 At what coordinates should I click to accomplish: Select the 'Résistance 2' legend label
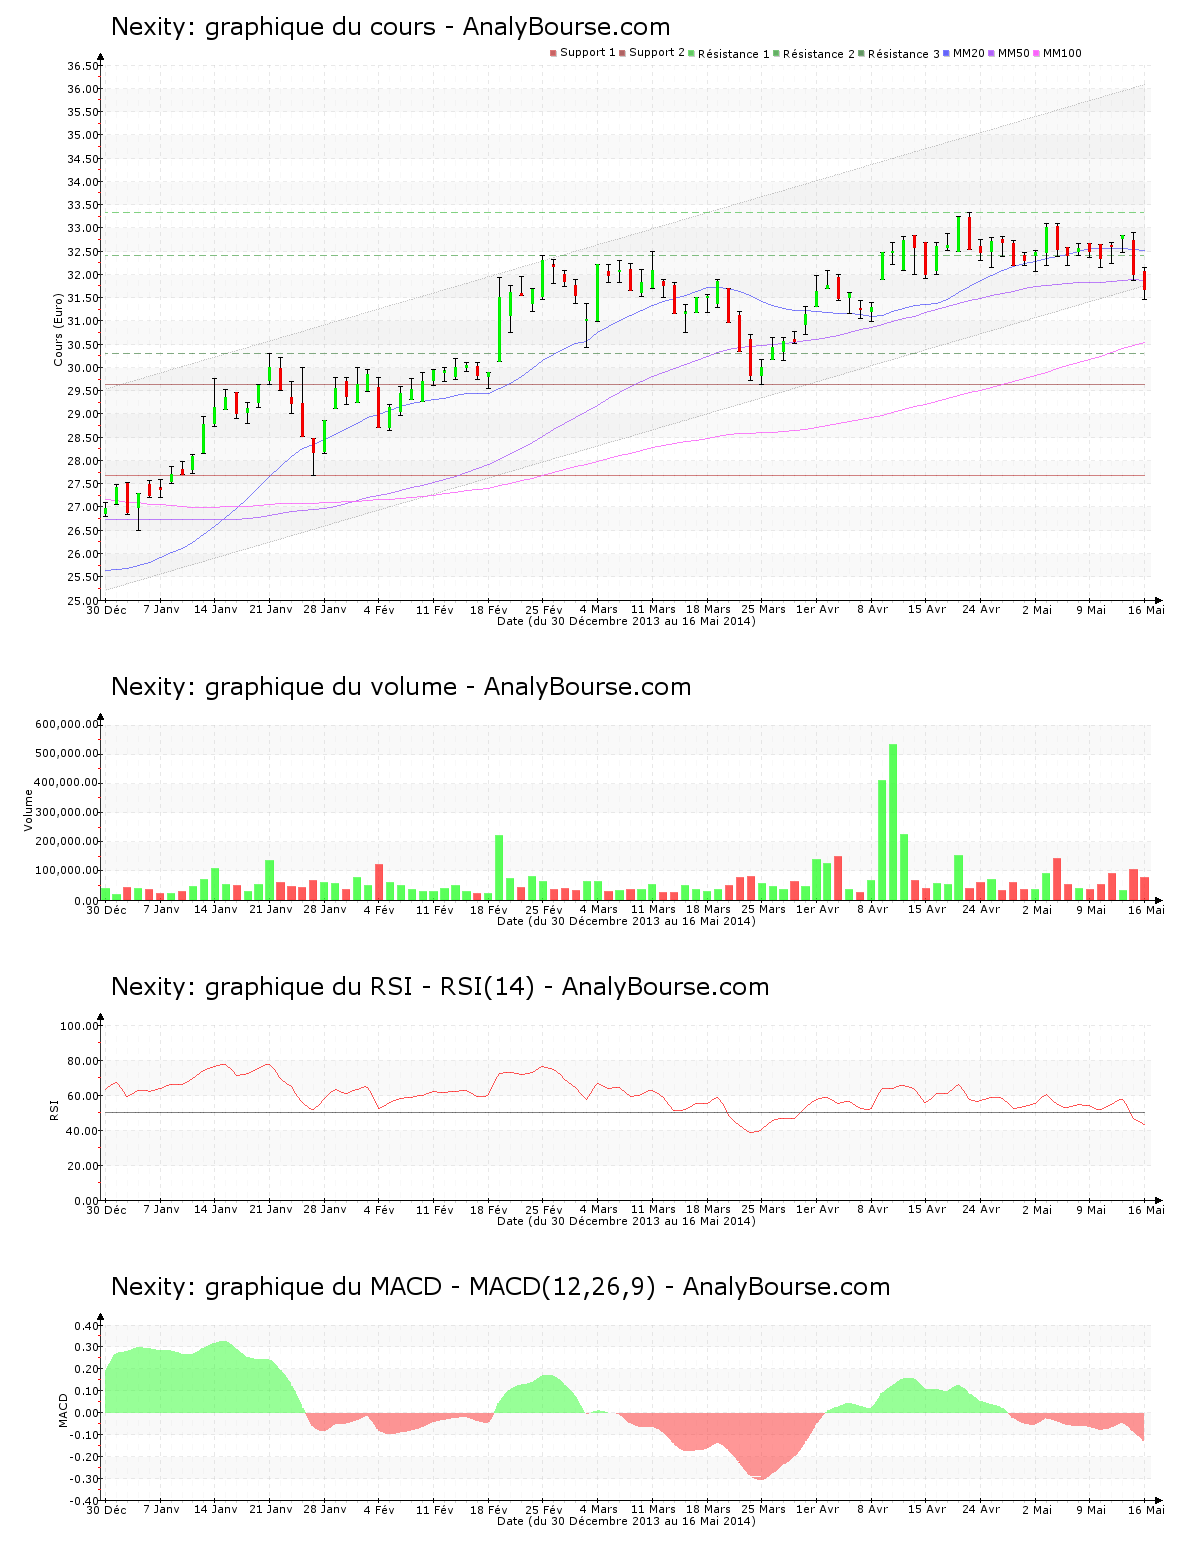(x=819, y=53)
